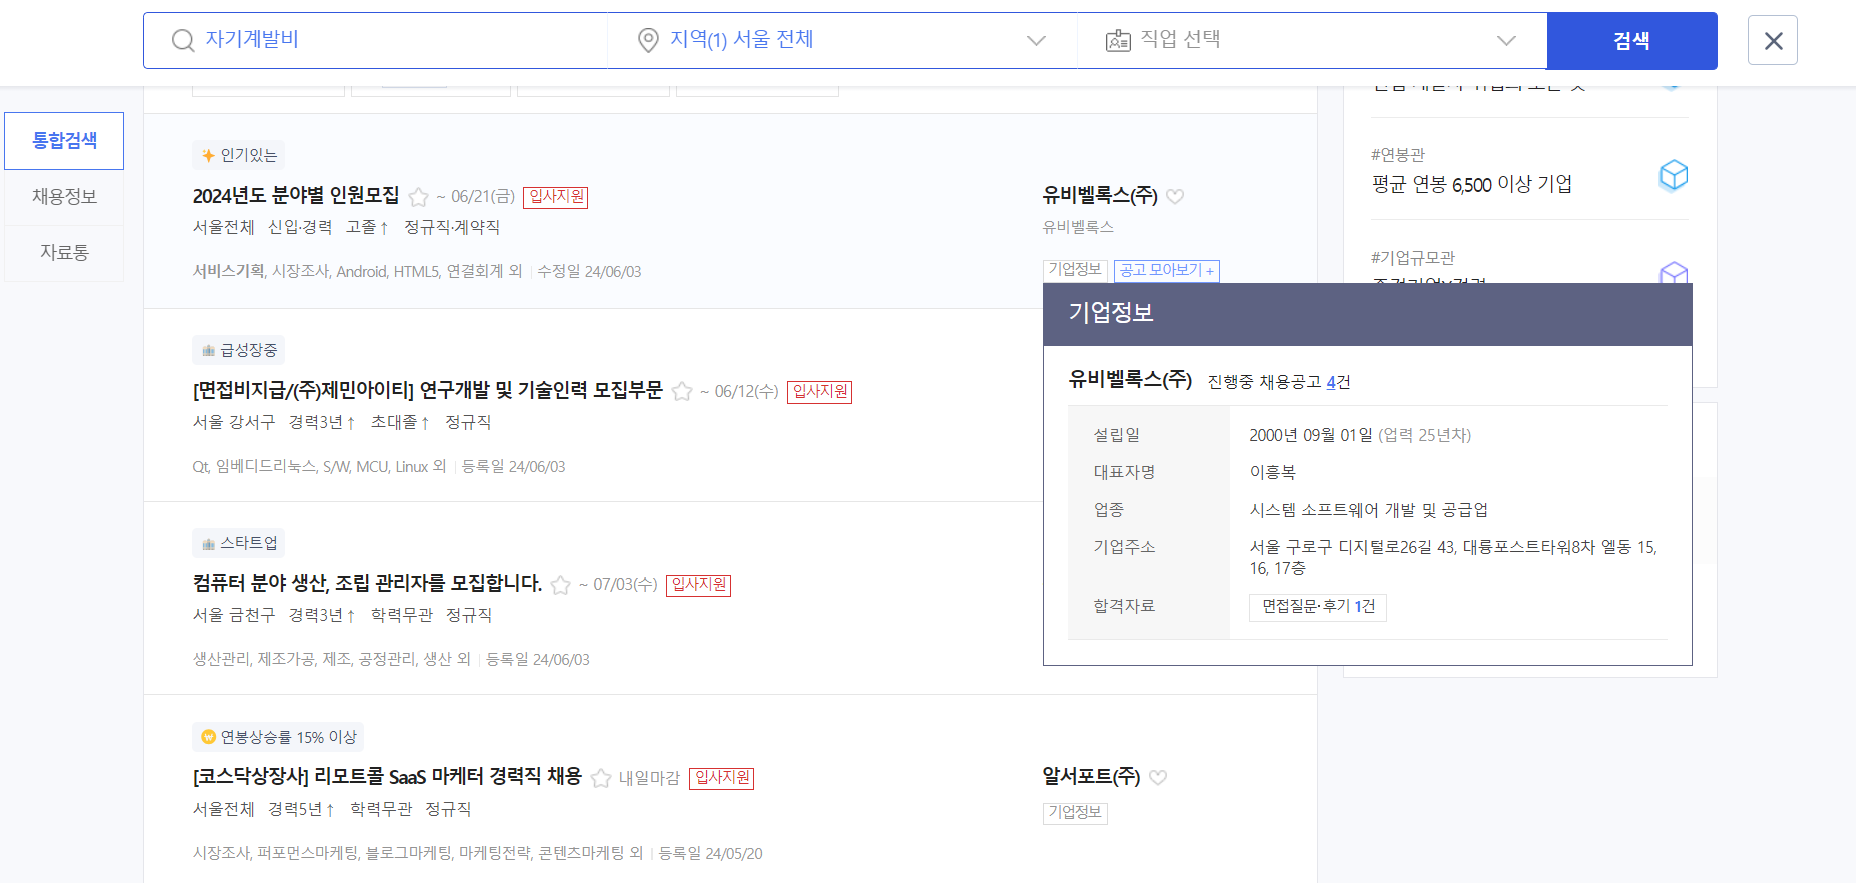Click the ~ 06/21(금) deadline text
The height and width of the screenshot is (883, 1856).
pyautogui.click(x=475, y=197)
